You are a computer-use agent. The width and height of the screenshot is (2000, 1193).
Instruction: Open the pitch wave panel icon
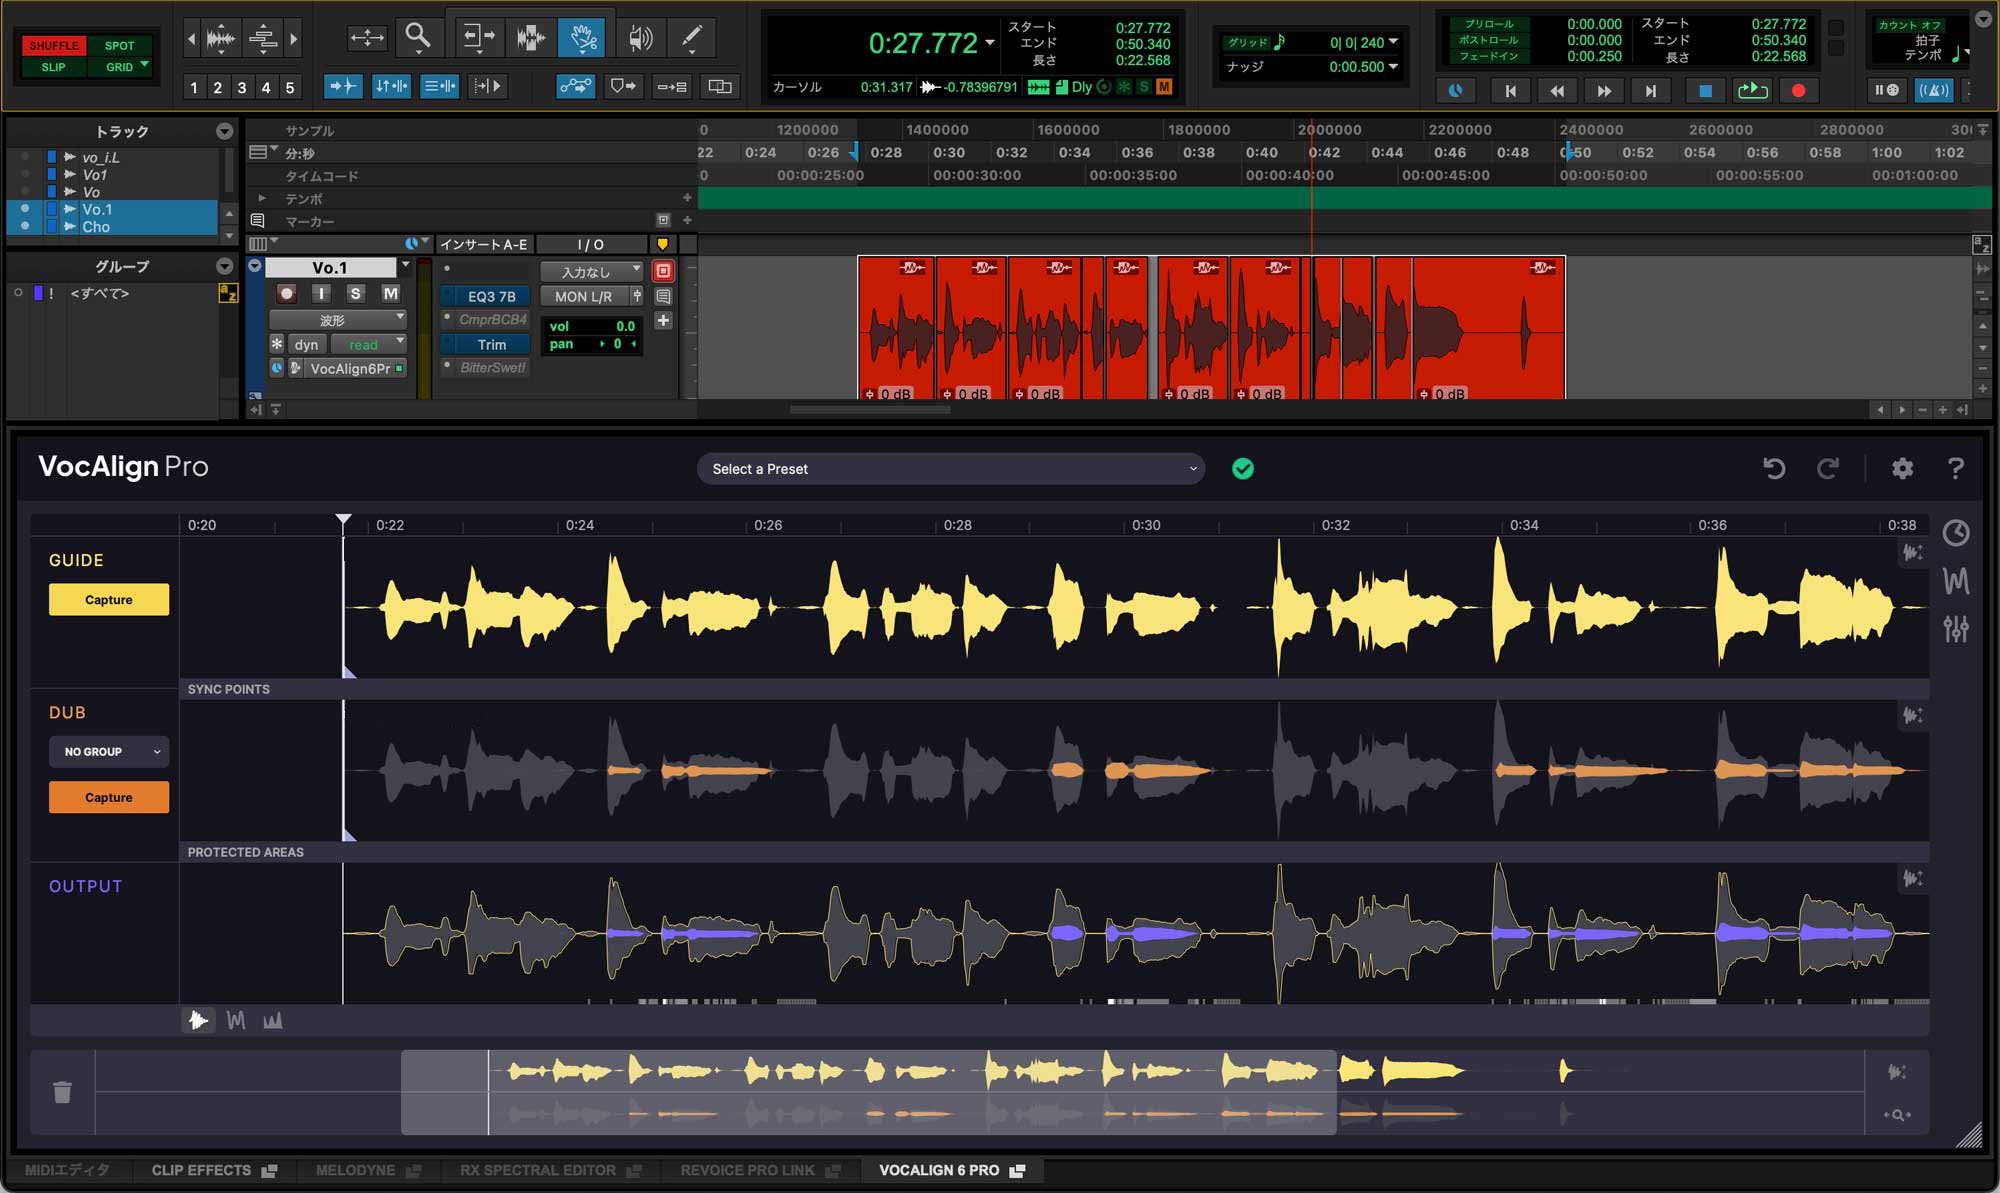click(x=1956, y=581)
